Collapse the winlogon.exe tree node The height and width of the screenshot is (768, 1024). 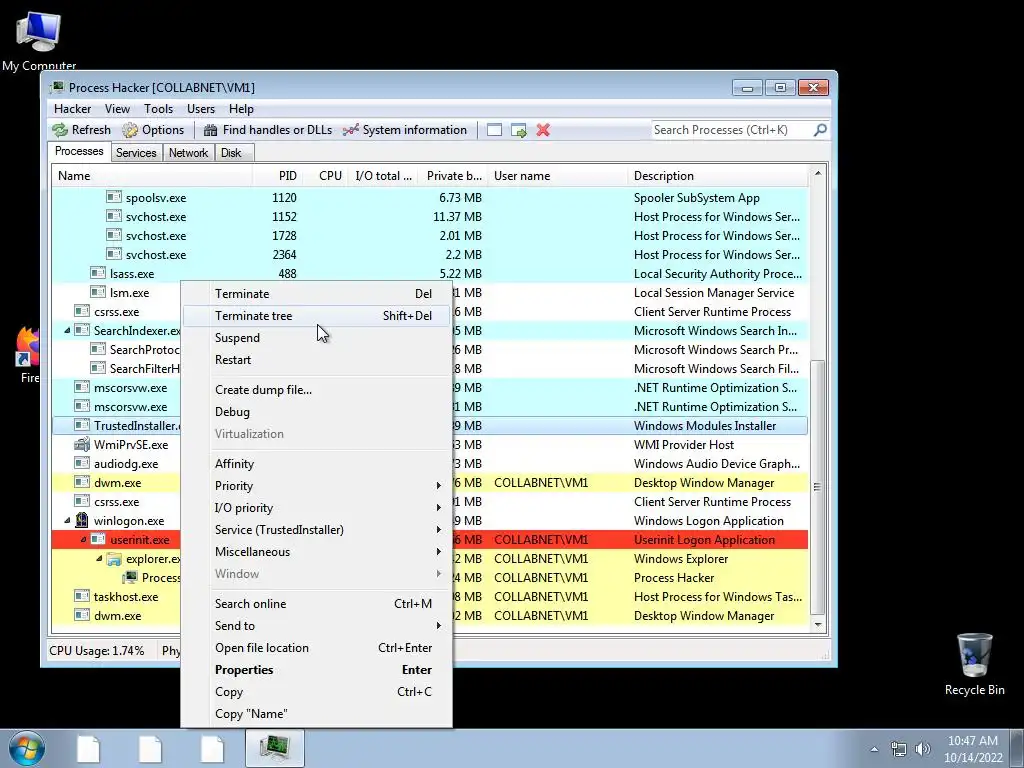click(x=67, y=520)
